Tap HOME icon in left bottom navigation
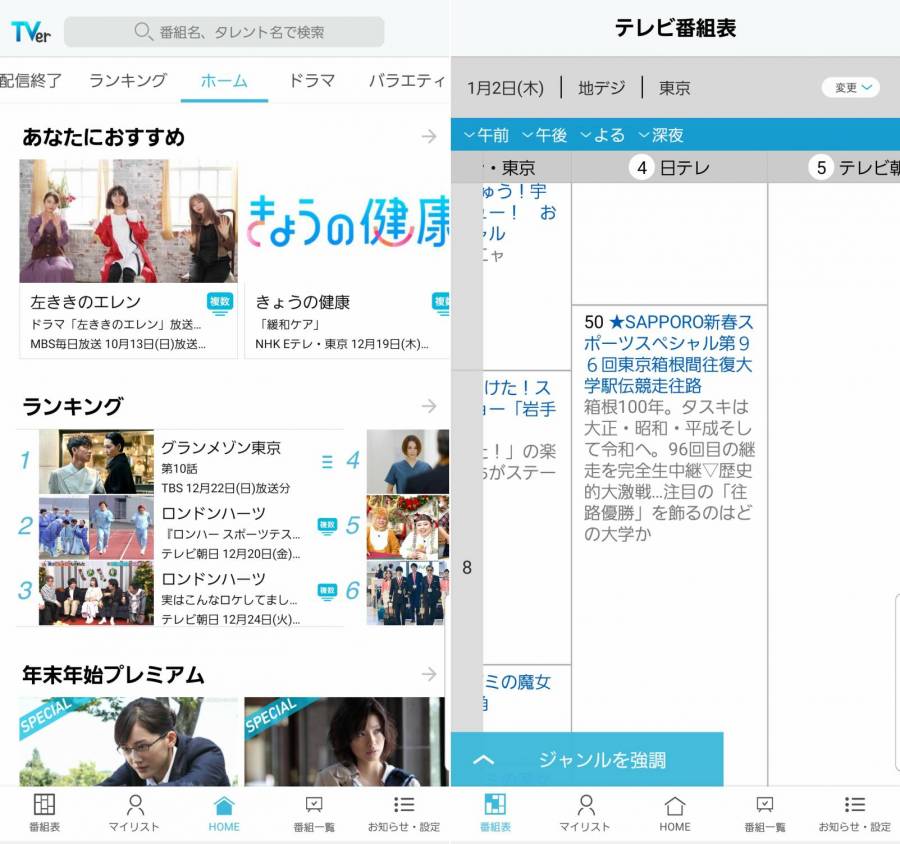 pos(224,806)
